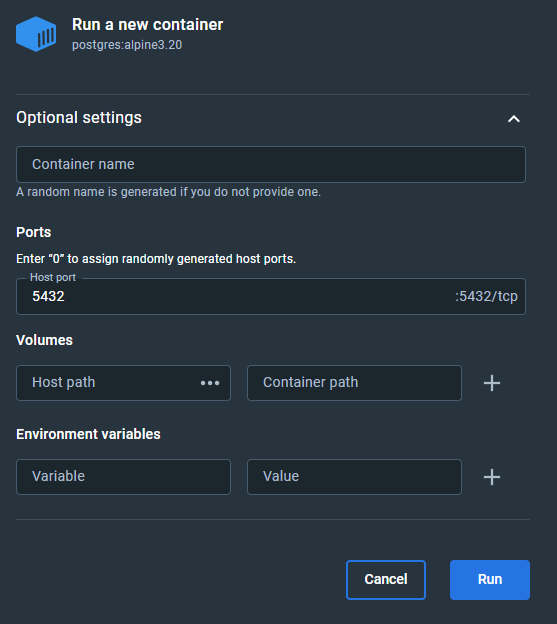Image resolution: width=557 pixels, height=624 pixels.
Task: Cancel the new container dialog
Action: tap(386, 580)
